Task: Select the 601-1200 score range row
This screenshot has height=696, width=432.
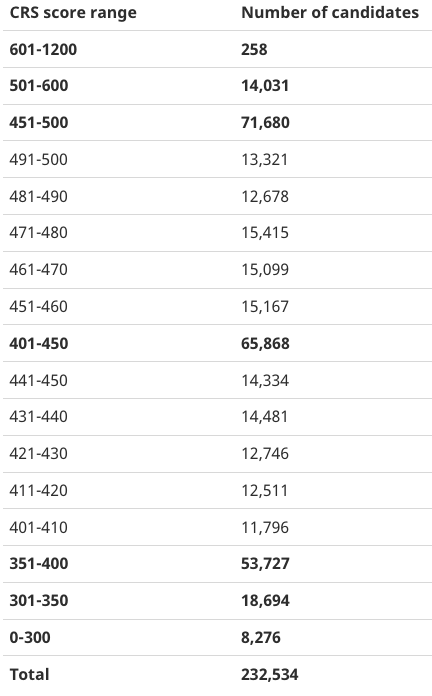Action: pos(217,49)
